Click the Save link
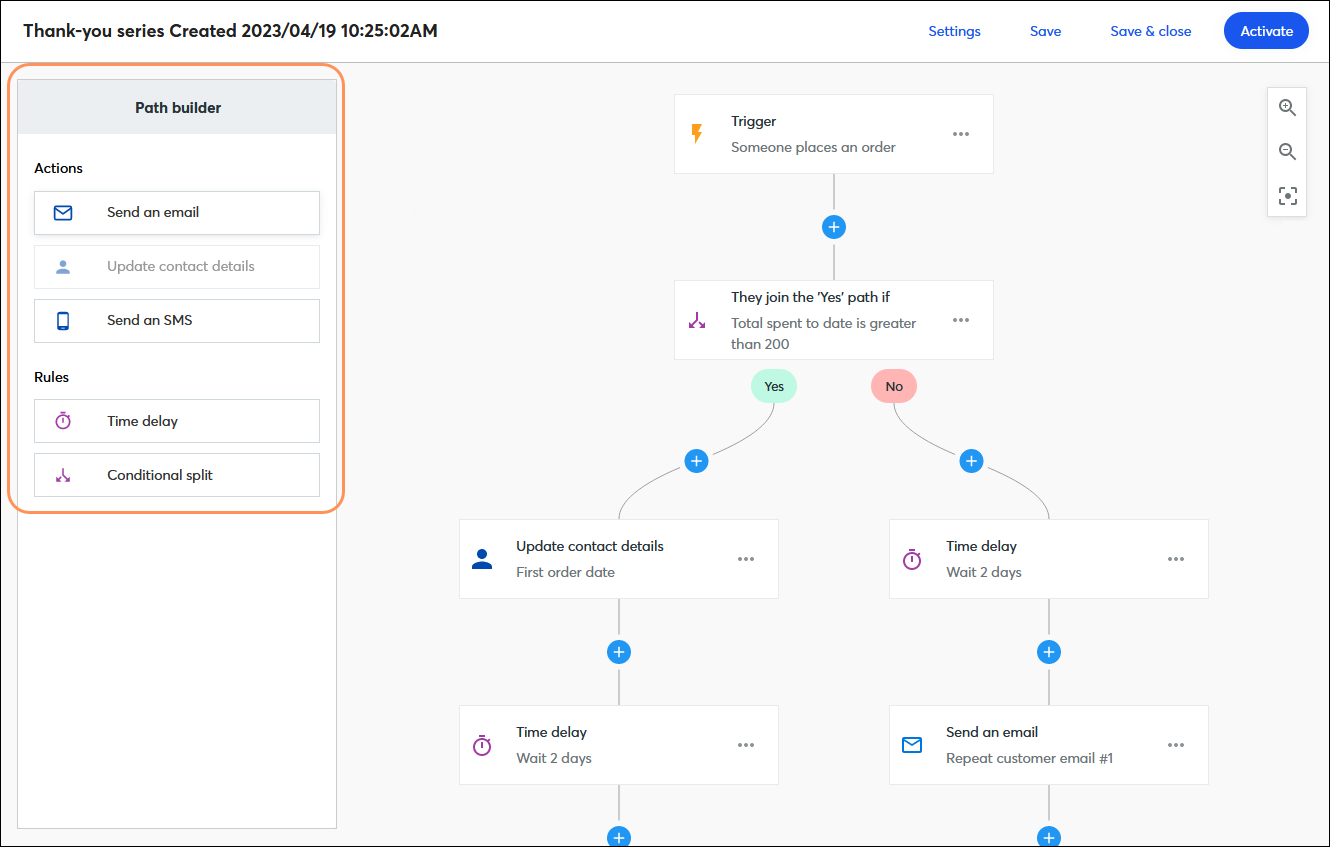 point(1045,31)
